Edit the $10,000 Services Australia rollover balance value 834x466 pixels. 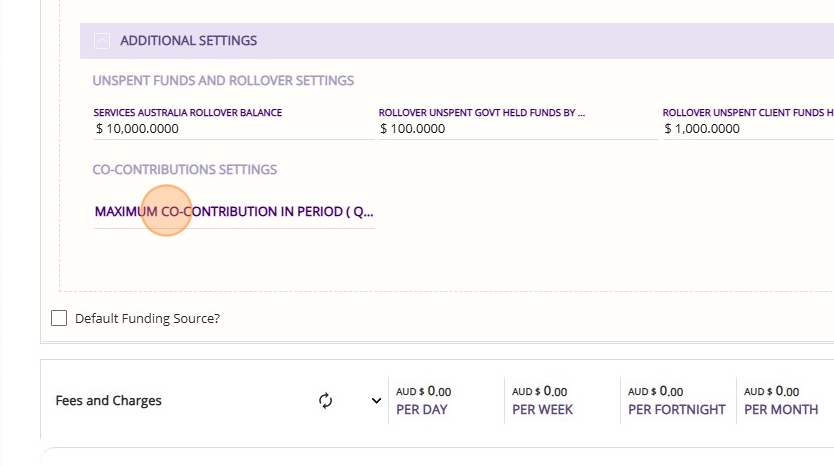pos(138,128)
